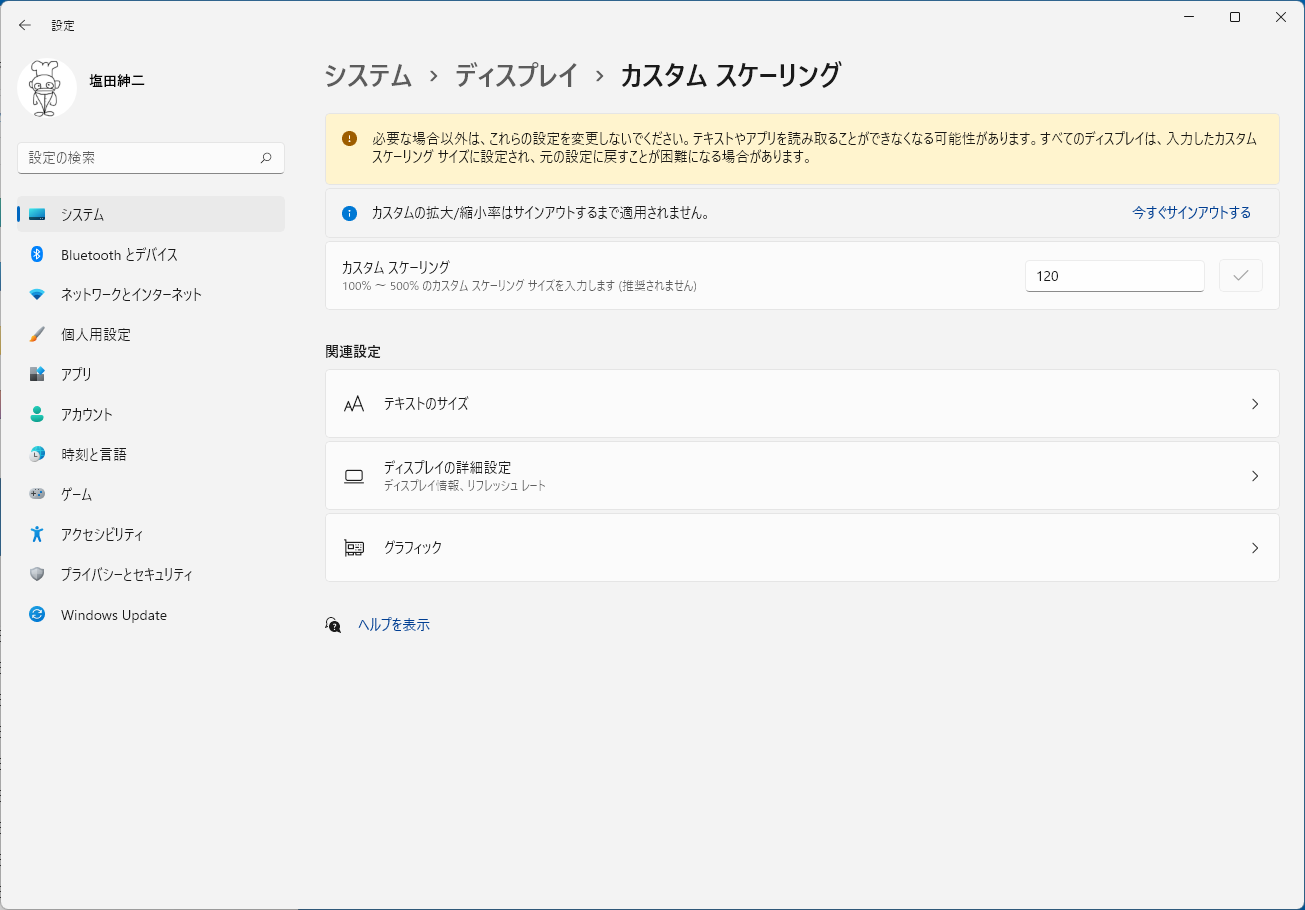Click the ネットワークとインターネット Wi-Fi icon
Image resolution: width=1305 pixels, height=910 pixels.
[x=37, y=295]
